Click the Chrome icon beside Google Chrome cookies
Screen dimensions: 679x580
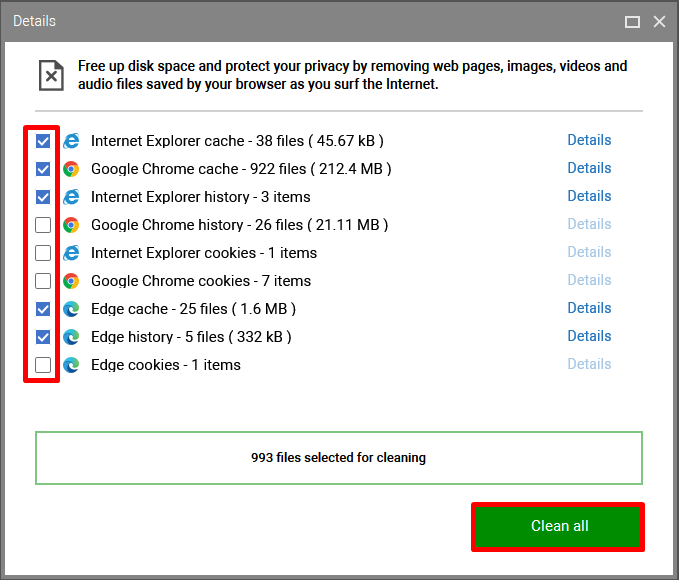pyautogui.click(x=71, y=281)
